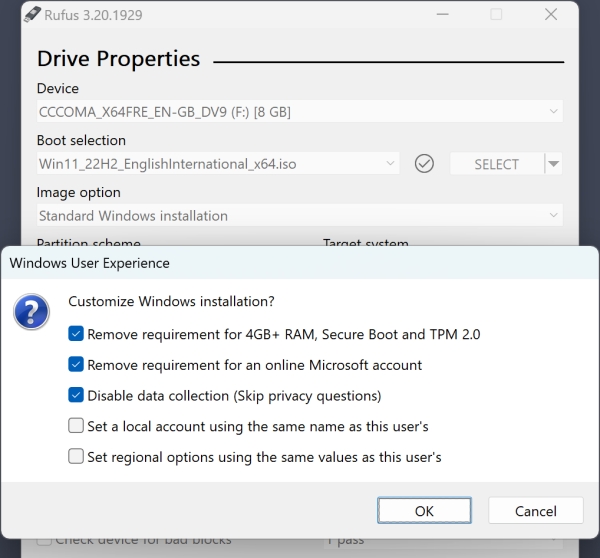The width and height of the screenshot is (600, 558).
Task: Close the Rufus window
Action: point(551,15)
